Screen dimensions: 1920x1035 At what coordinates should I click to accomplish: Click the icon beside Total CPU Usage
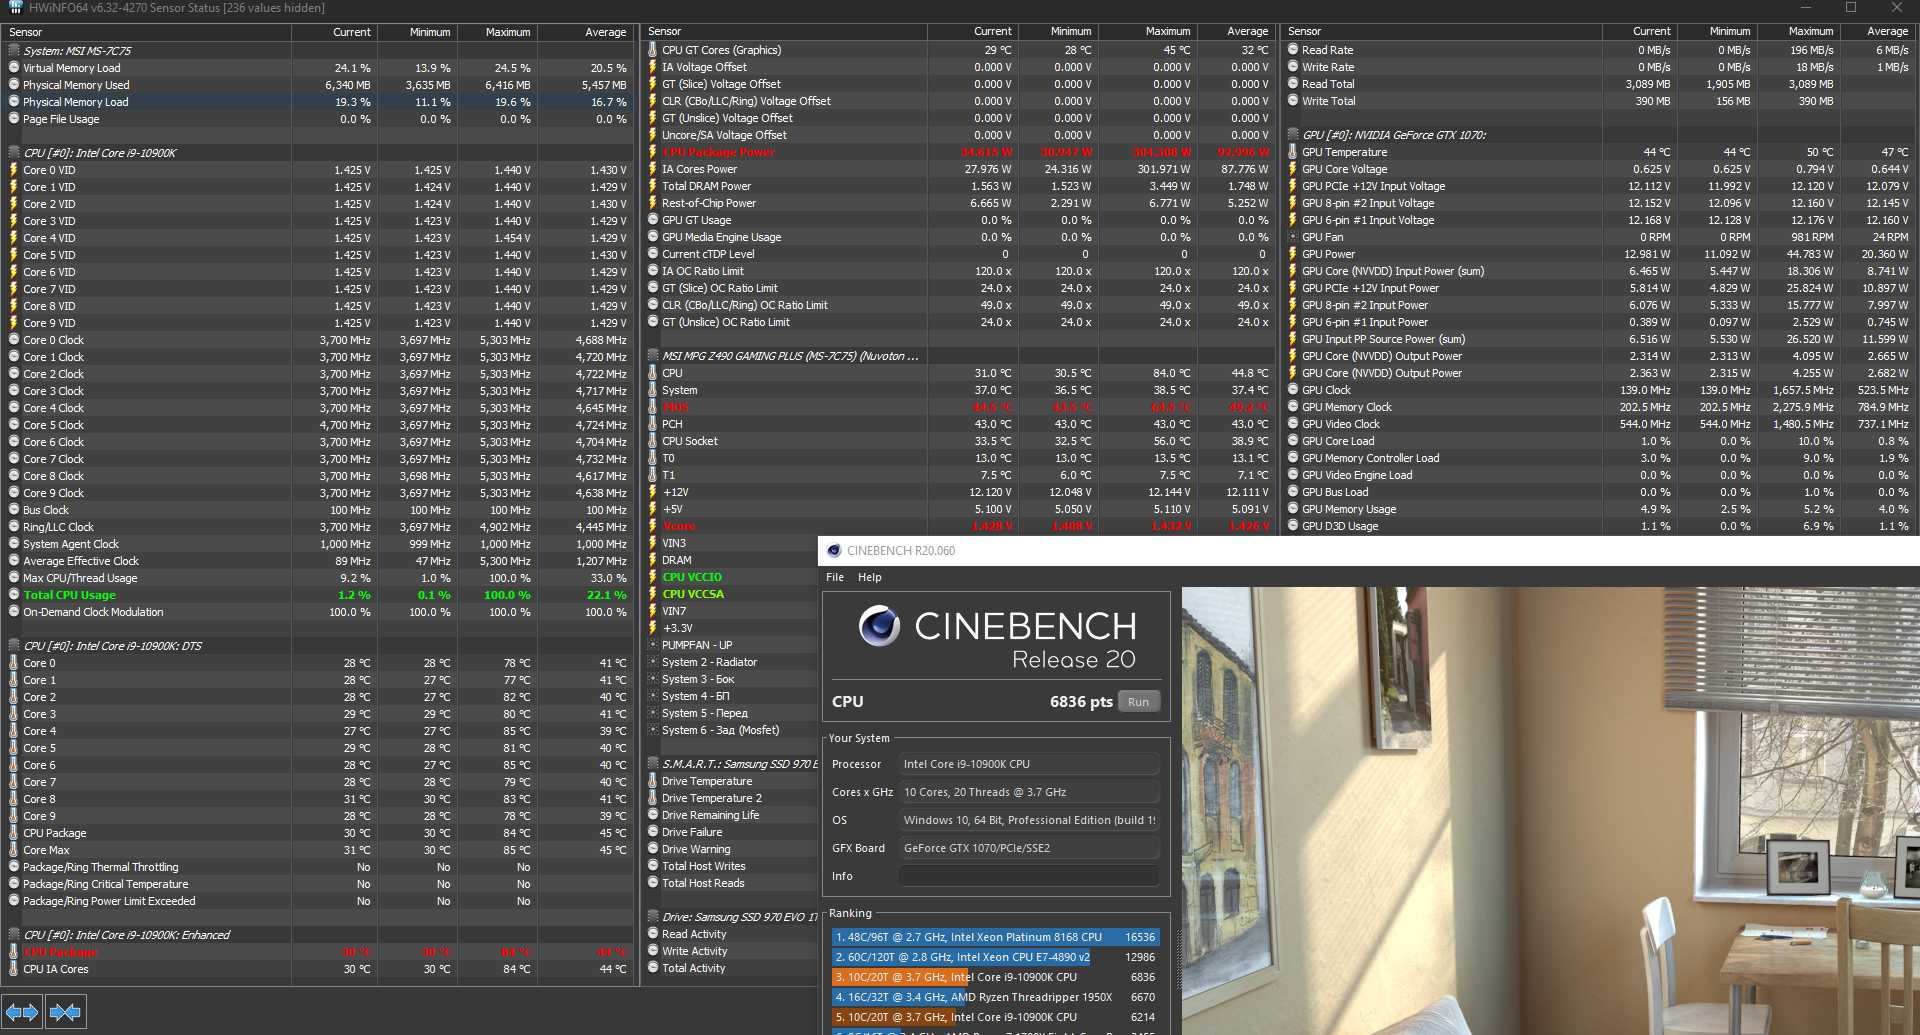14,595
